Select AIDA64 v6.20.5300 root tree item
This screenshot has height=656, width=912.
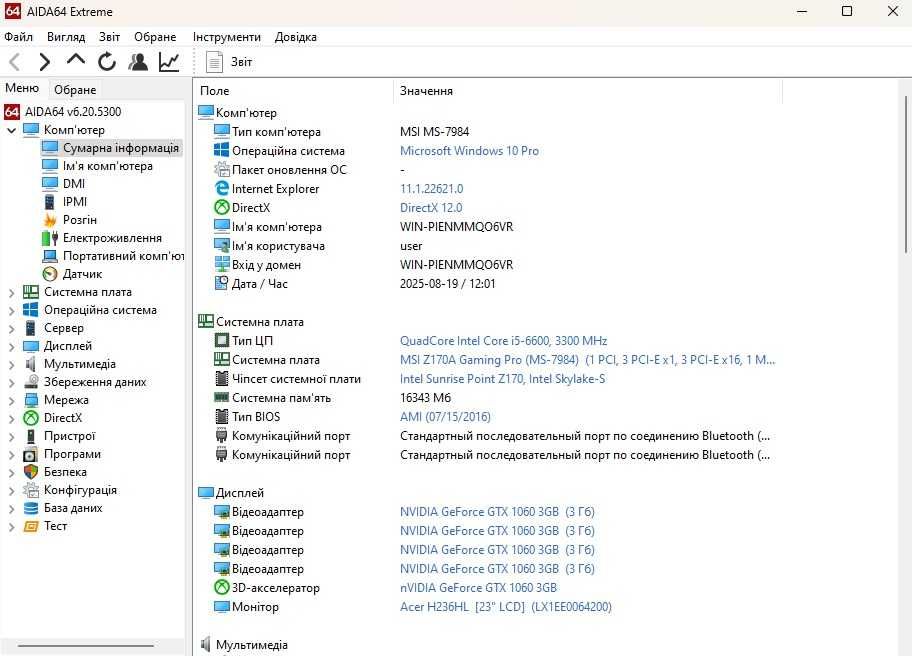[63, 112]
